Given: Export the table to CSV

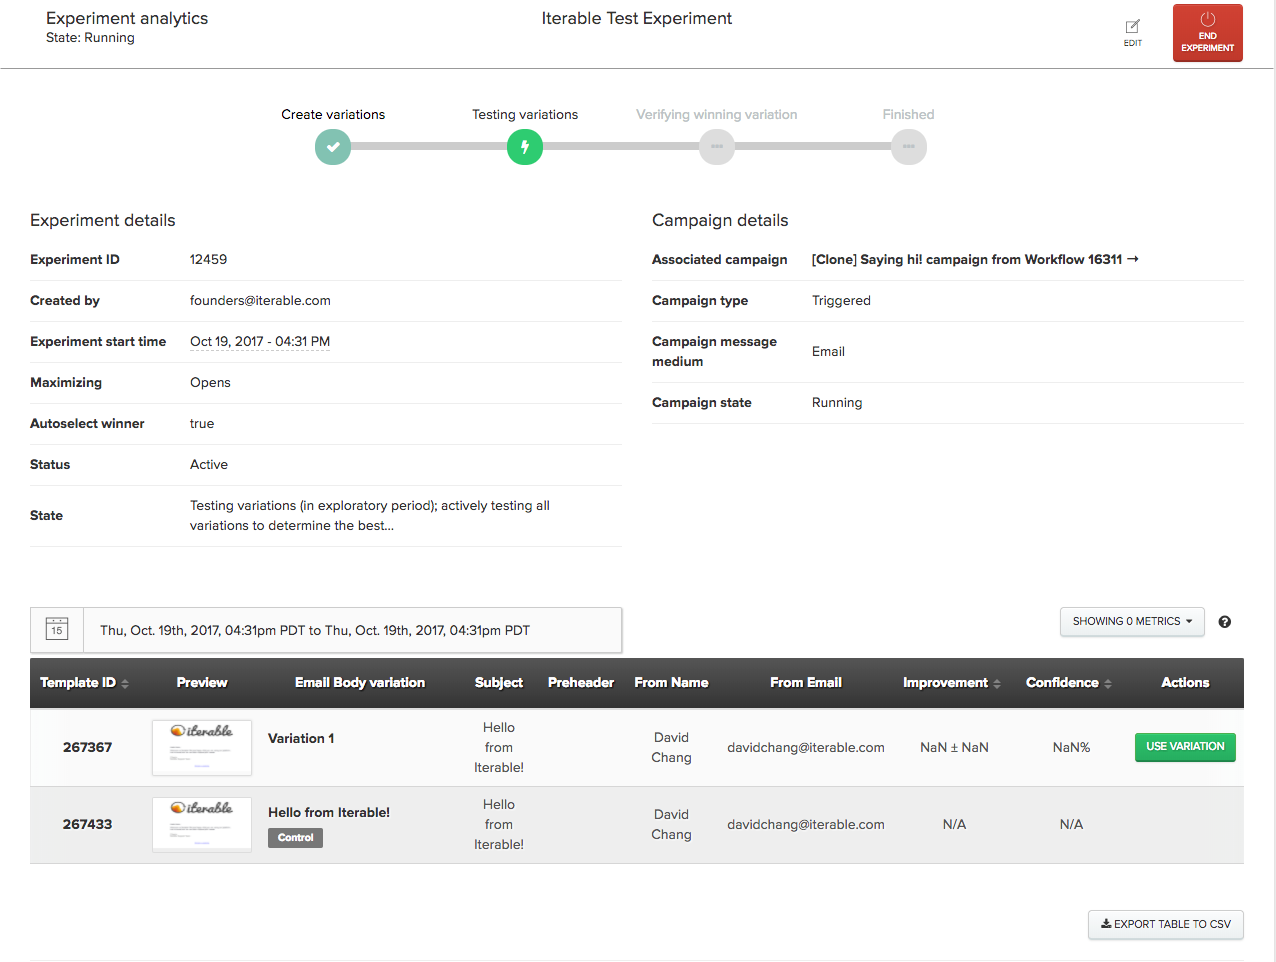Looking at the screenshot, I should (1166, 924).
